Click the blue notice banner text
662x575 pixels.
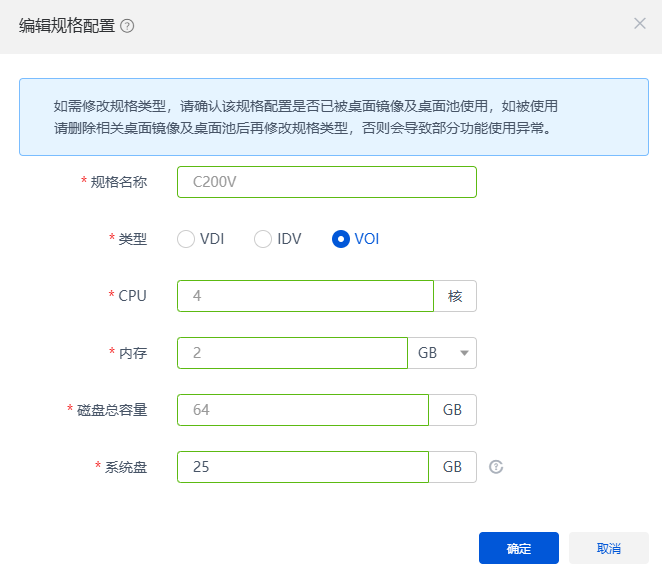(x=305, y=117)
